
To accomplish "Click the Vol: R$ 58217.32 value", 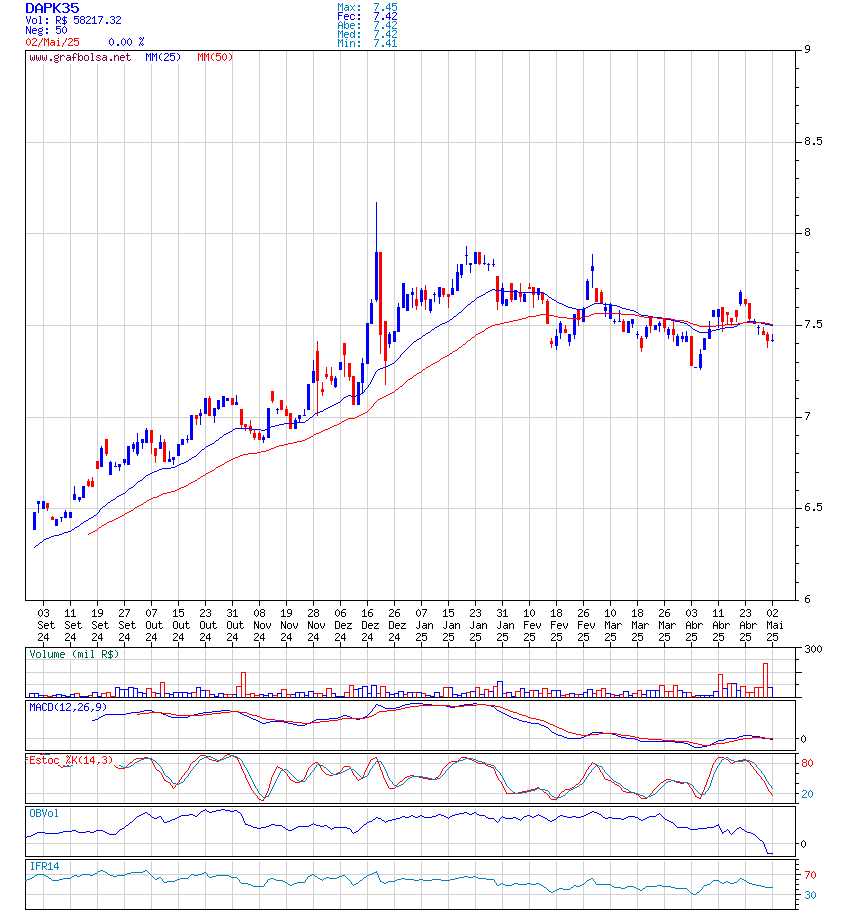I will [x=73, y=20].
